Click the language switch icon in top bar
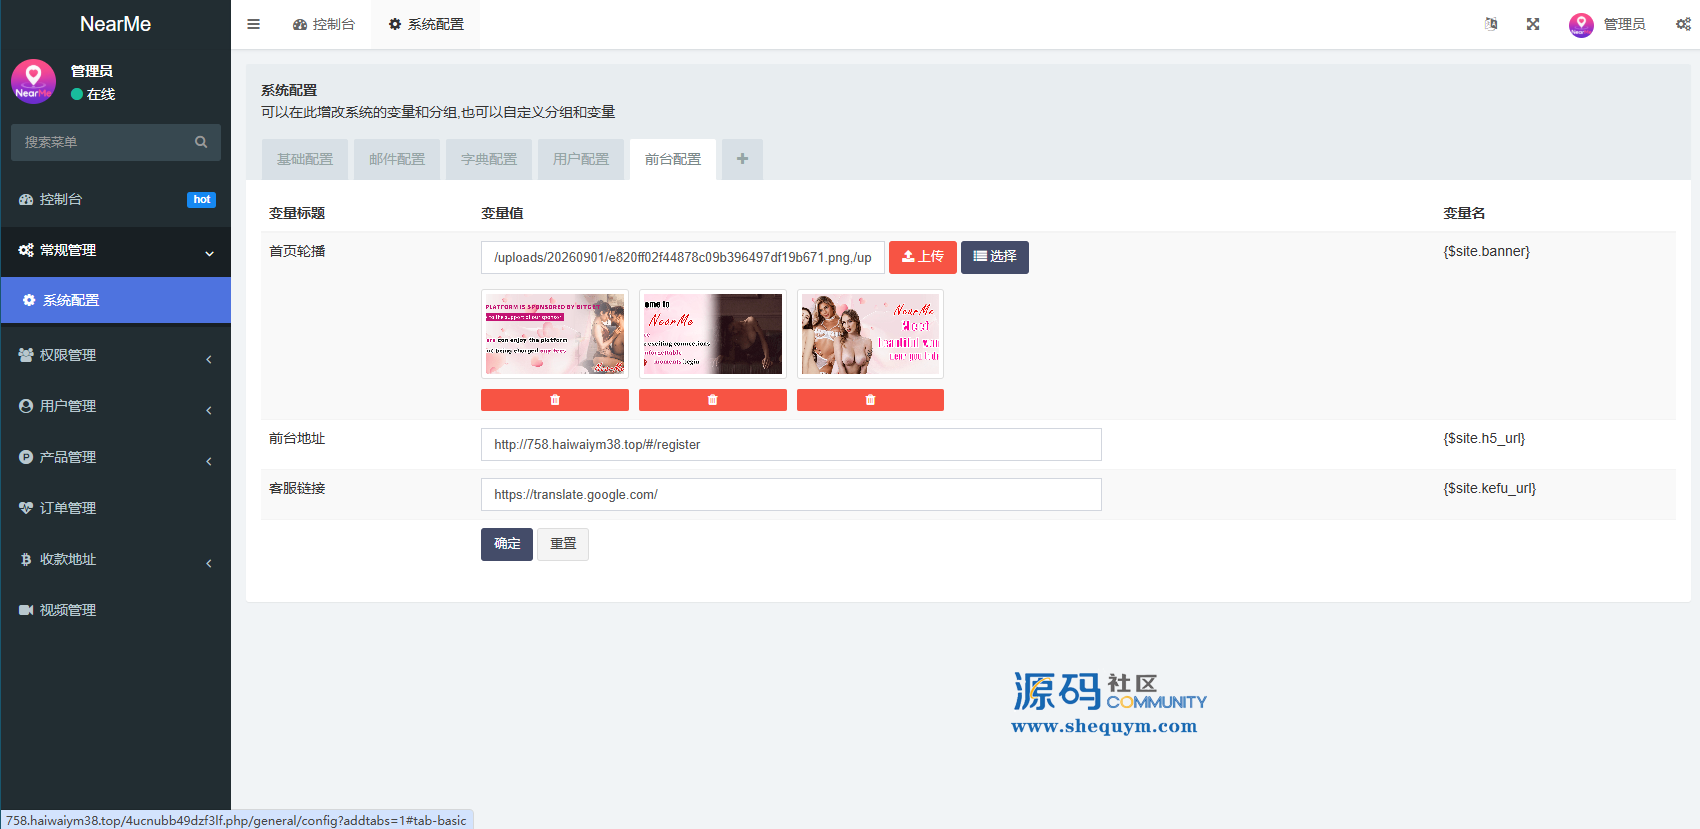 click(x=1491, y=24)
